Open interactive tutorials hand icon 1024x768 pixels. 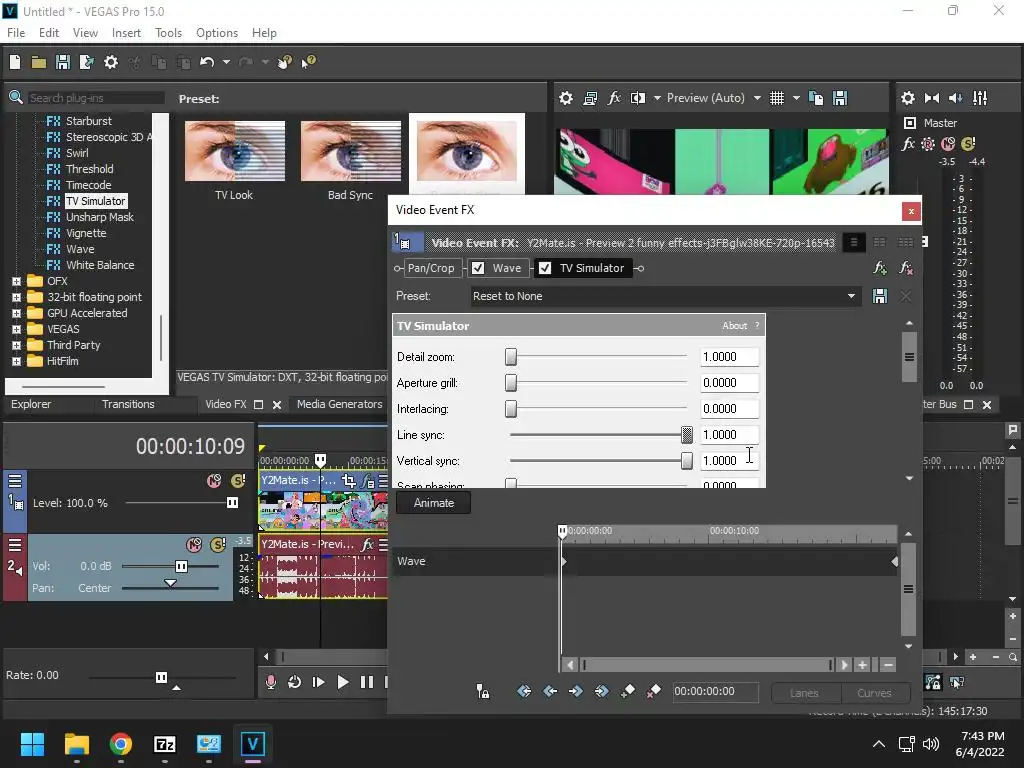click(x=284, y=62)
